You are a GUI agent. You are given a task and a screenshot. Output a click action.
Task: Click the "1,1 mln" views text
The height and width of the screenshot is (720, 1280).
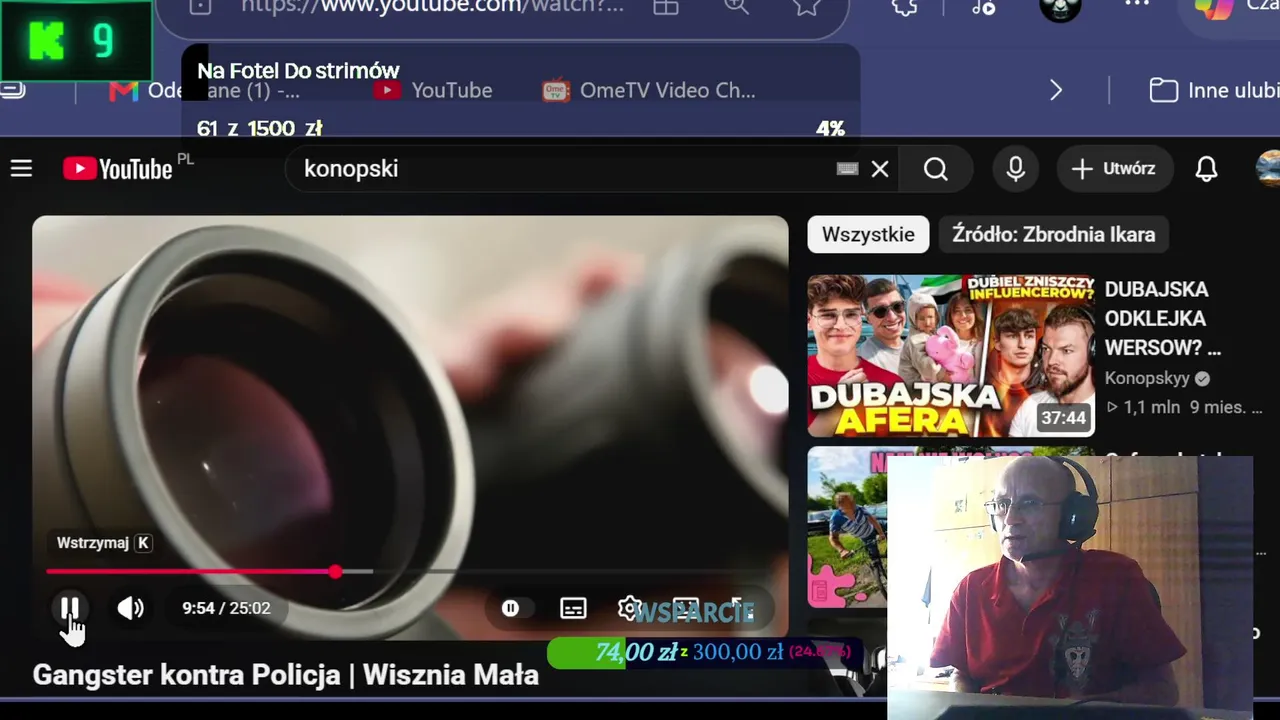pos(1153,408)
